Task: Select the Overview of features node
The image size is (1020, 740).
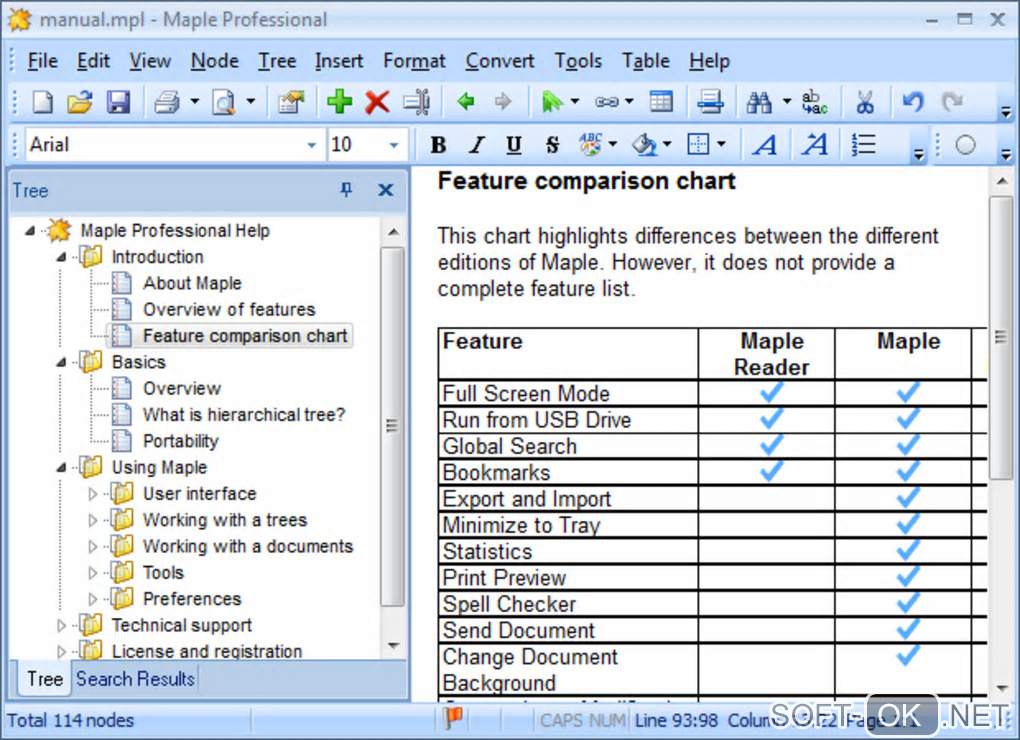Action: pos(229,310)
